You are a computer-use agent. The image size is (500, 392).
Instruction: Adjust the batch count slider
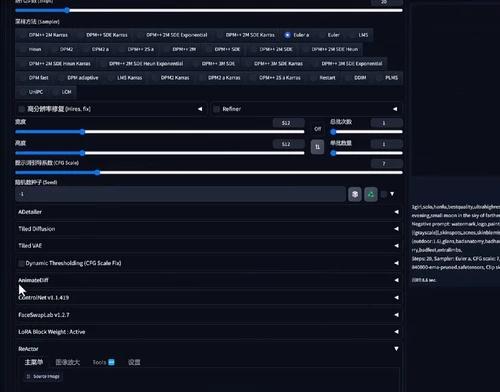(366, 132)
